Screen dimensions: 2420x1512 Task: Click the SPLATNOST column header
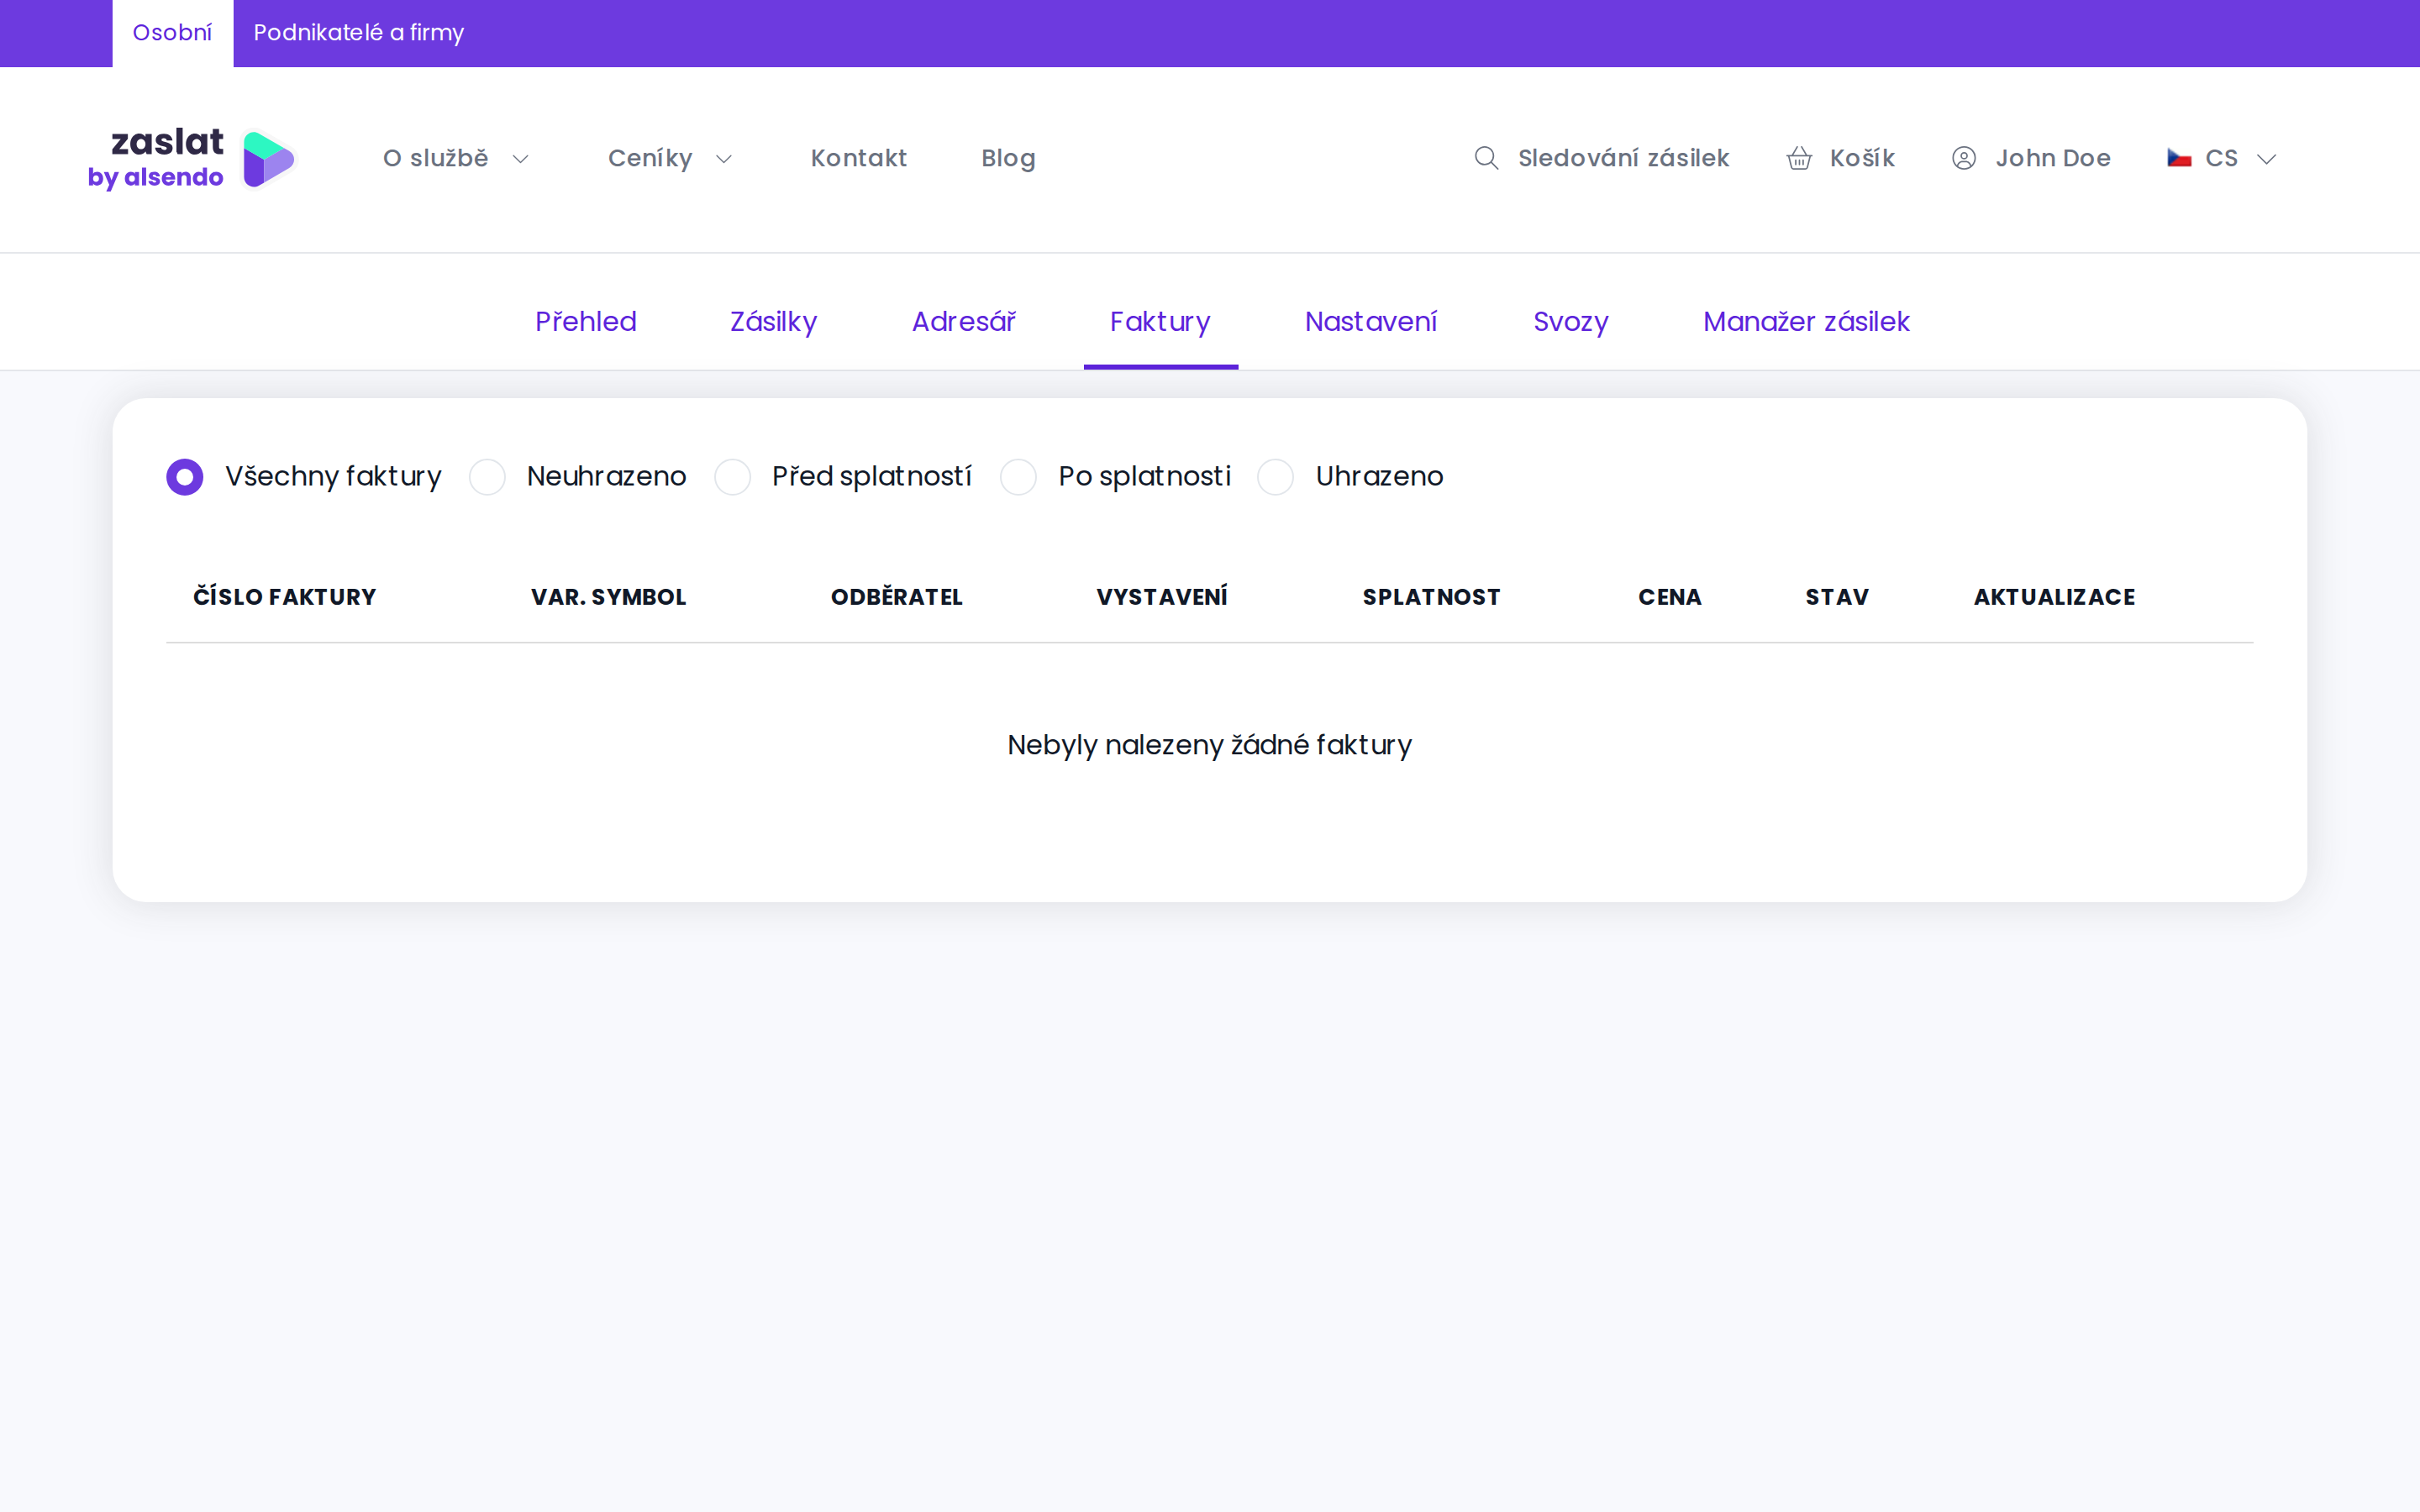pyautogui.click(x=1431, y=597)
